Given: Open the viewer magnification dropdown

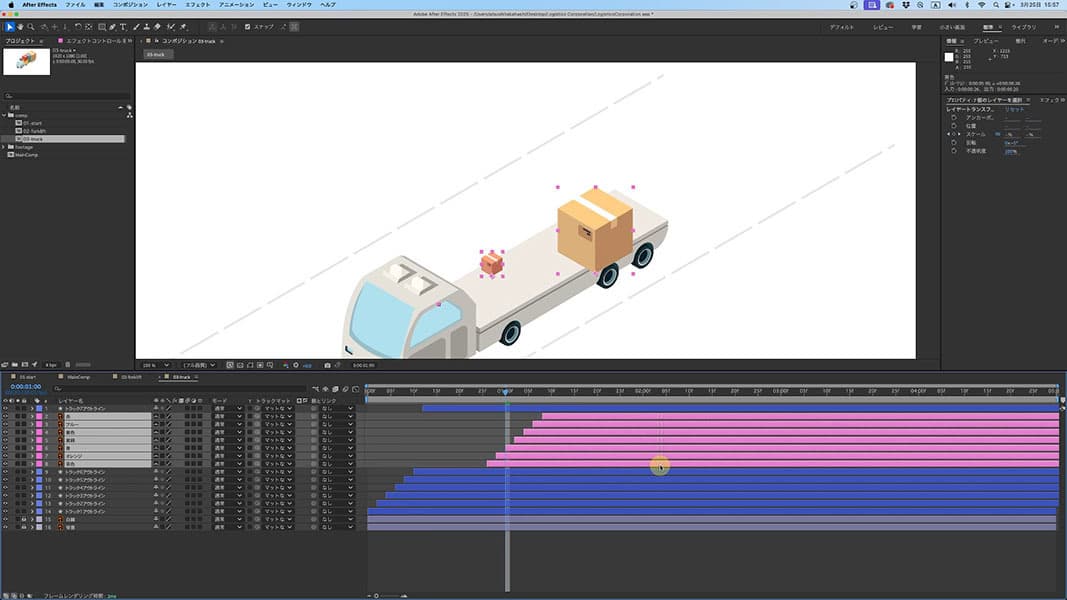Looking at the screenshot, I should (x=157, y=365).
